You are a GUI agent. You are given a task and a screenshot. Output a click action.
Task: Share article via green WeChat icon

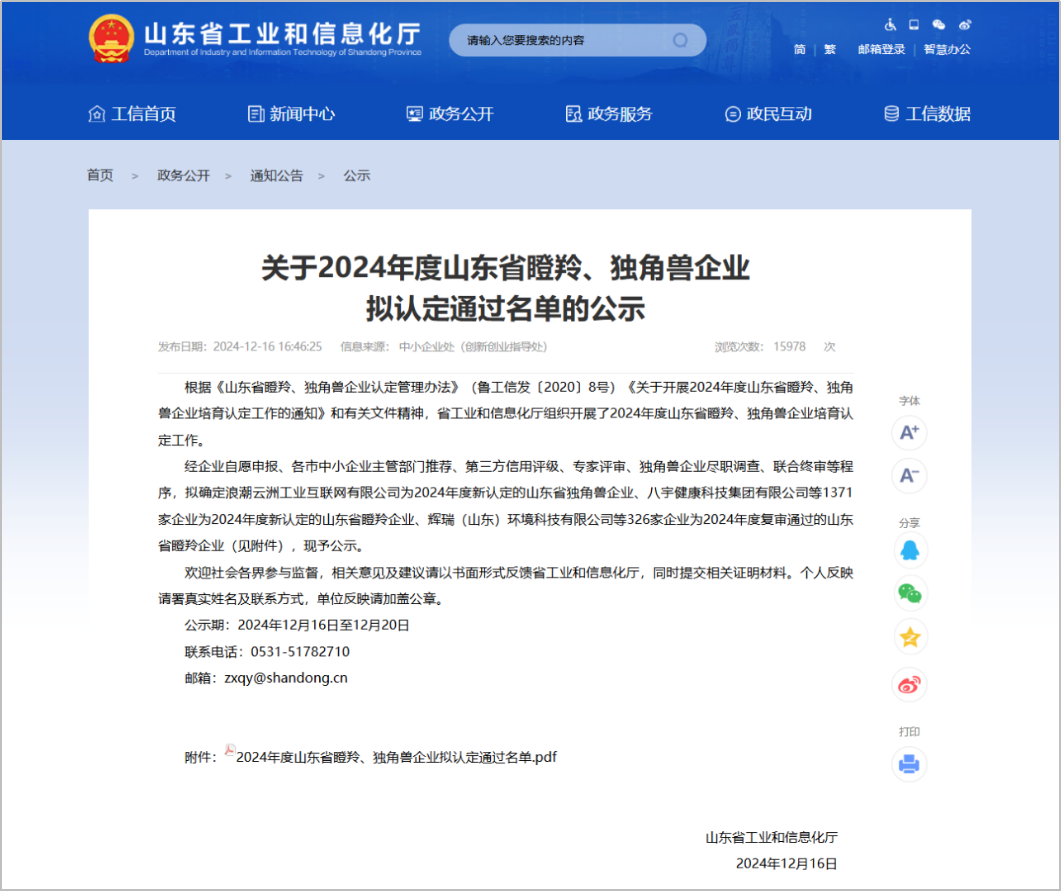[x=909, y=594]
